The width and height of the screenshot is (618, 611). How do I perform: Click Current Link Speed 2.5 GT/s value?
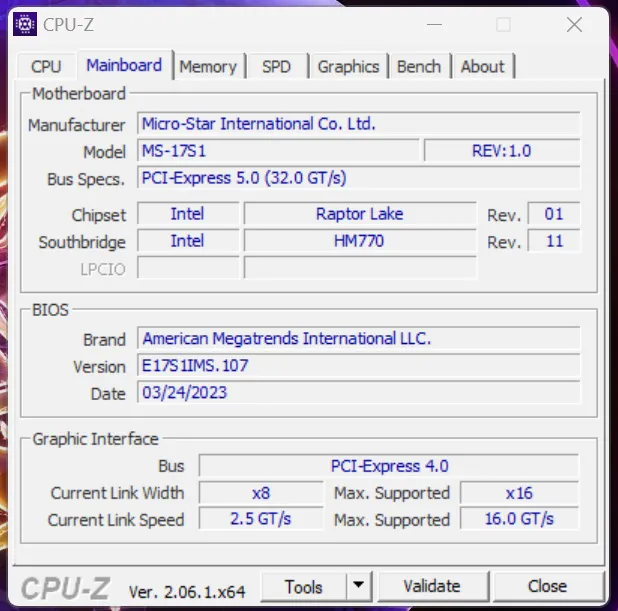coord(261,519)
